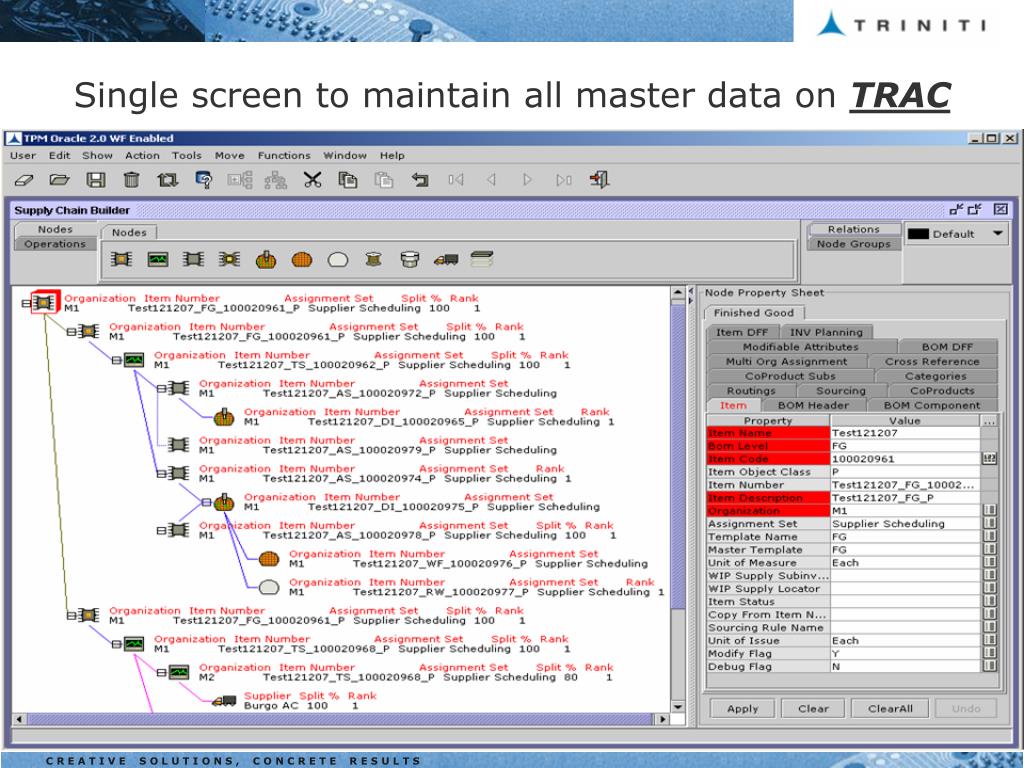Collapse the M1 Test121207_TS_100020968_P tree node
1024x768 pixels.
click(x=116, y=644)
